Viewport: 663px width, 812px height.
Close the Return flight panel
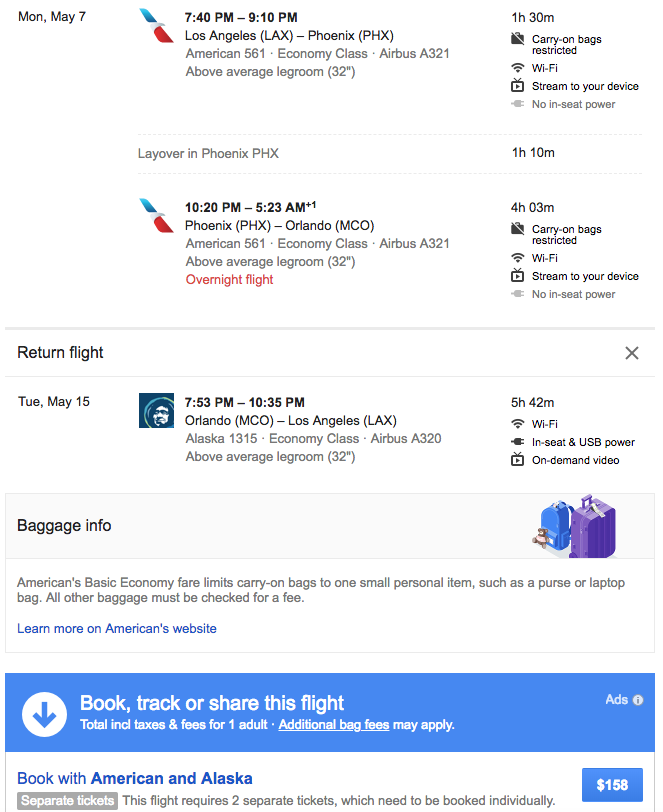pos(632,353)
